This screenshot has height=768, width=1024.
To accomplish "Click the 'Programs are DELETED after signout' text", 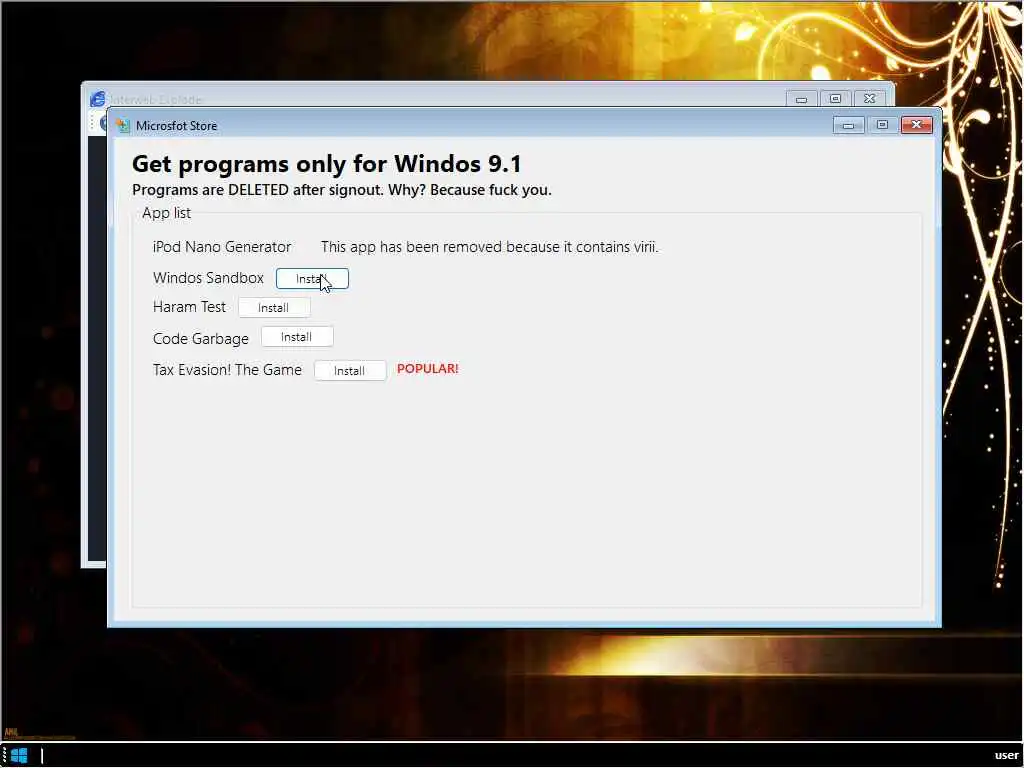I will point(342,190).
